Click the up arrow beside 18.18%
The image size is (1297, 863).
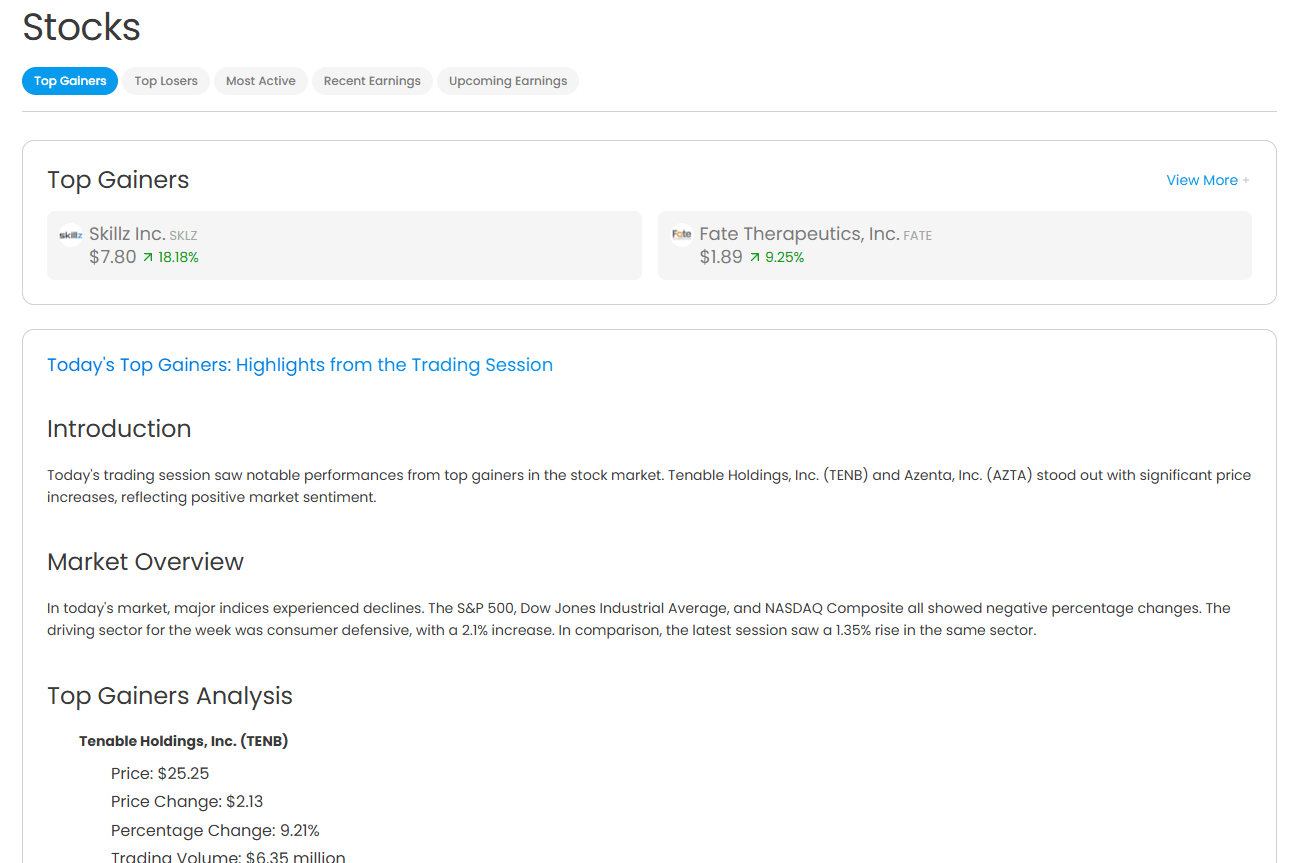148,258
